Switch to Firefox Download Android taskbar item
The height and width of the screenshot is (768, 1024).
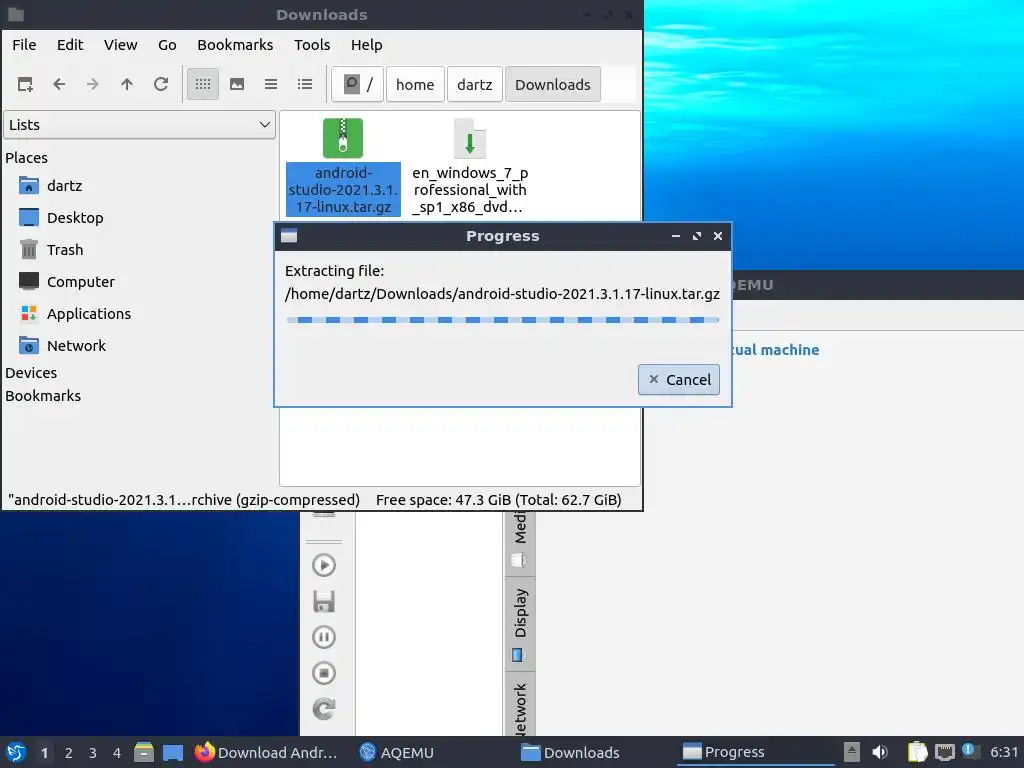tap(266, 752)
